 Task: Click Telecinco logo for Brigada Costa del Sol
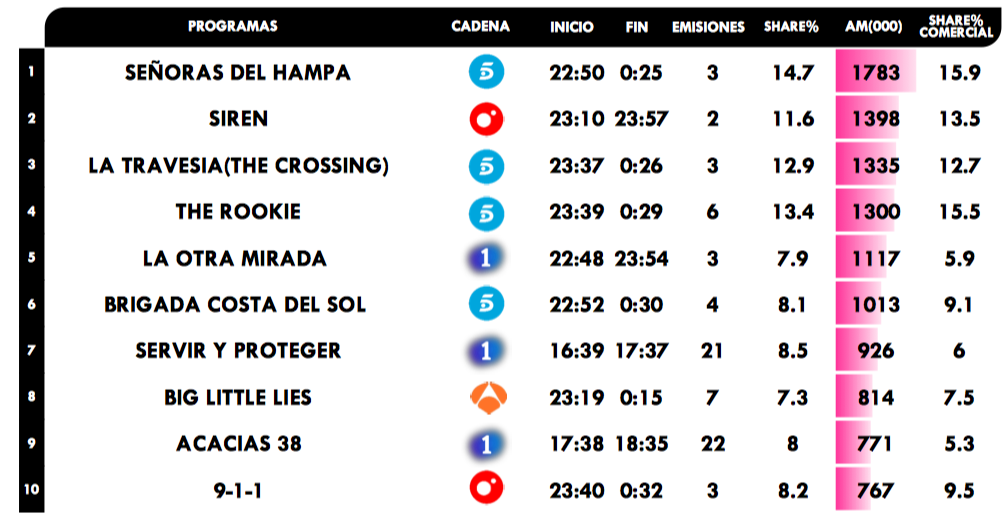click(x=486, y=304)
